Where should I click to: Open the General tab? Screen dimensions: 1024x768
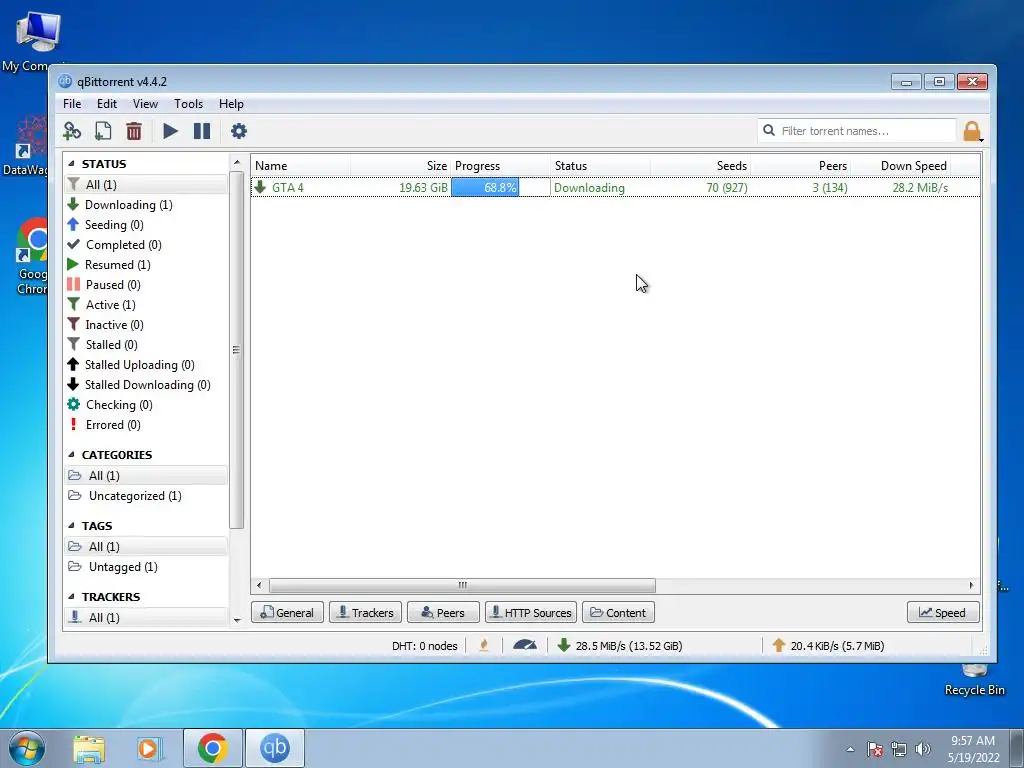click(287, 613)
